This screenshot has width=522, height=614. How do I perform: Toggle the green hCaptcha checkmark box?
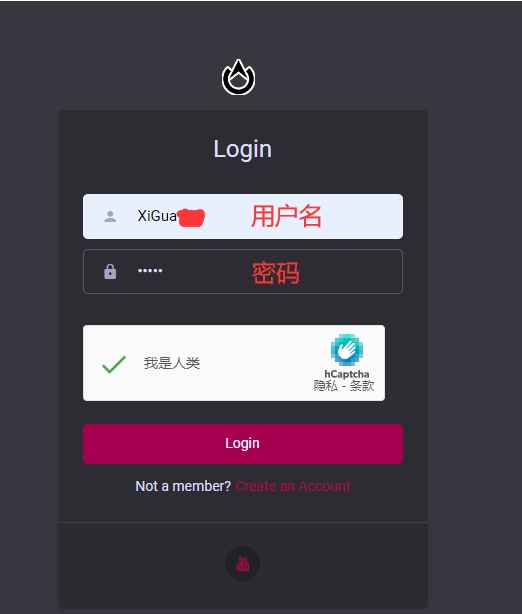click(x=114, y=364)
